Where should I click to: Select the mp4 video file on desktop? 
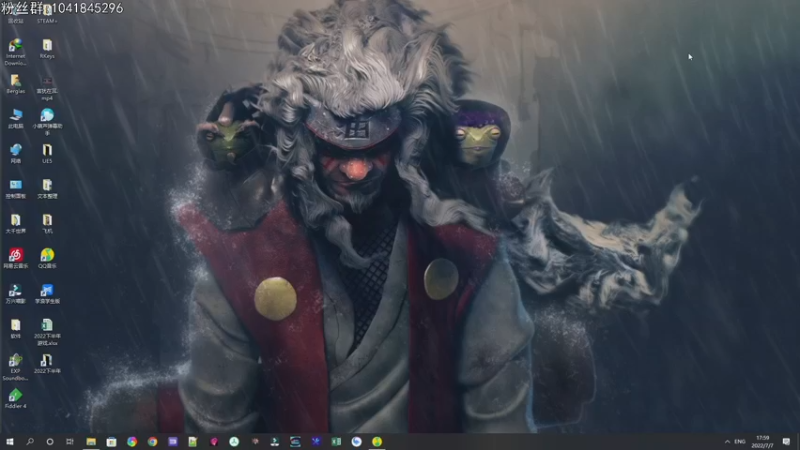[x=47, y=88]
